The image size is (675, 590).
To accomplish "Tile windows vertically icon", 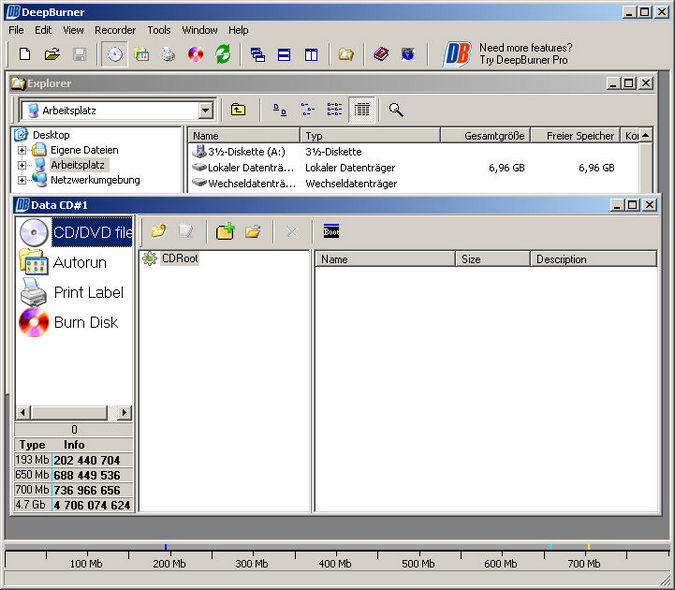I will tap(311, 55).
